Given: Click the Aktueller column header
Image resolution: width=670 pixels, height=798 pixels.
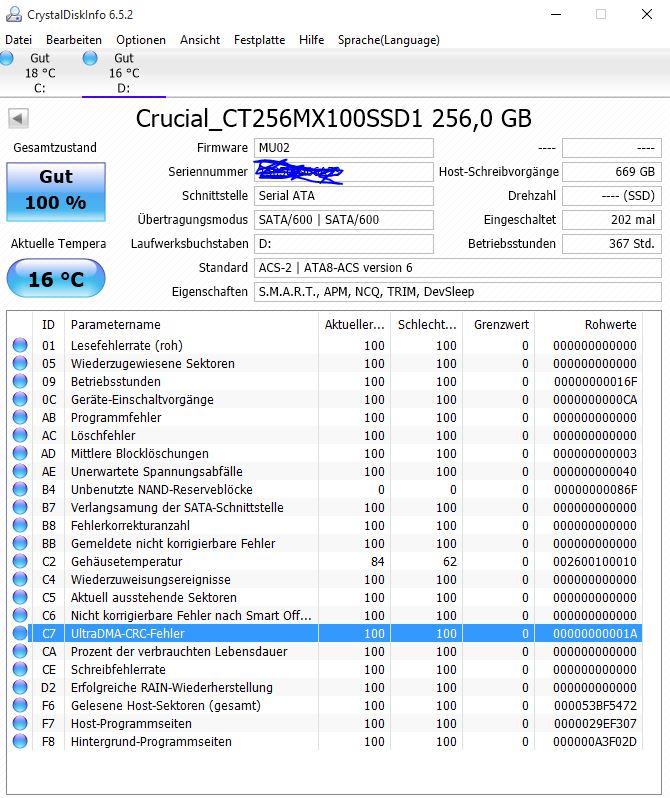Looking at the screenshot, I should (x=354, y=325).
